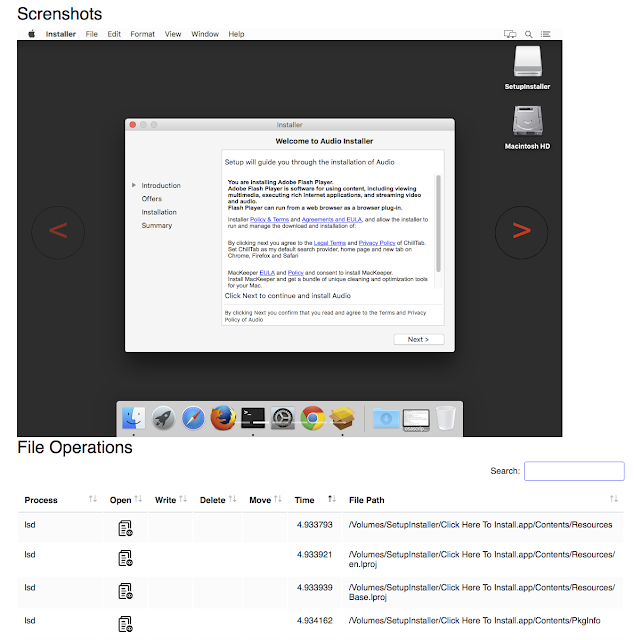Sort table by Process column
This screenshot has width=634, height=640.
[x=60, y=500]
